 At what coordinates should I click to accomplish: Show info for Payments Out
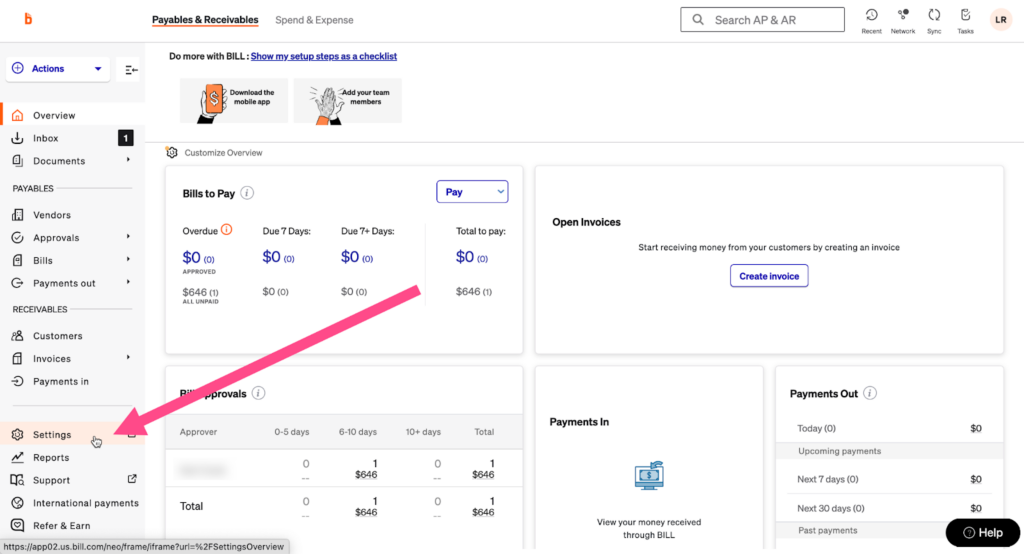coord(870,393)
